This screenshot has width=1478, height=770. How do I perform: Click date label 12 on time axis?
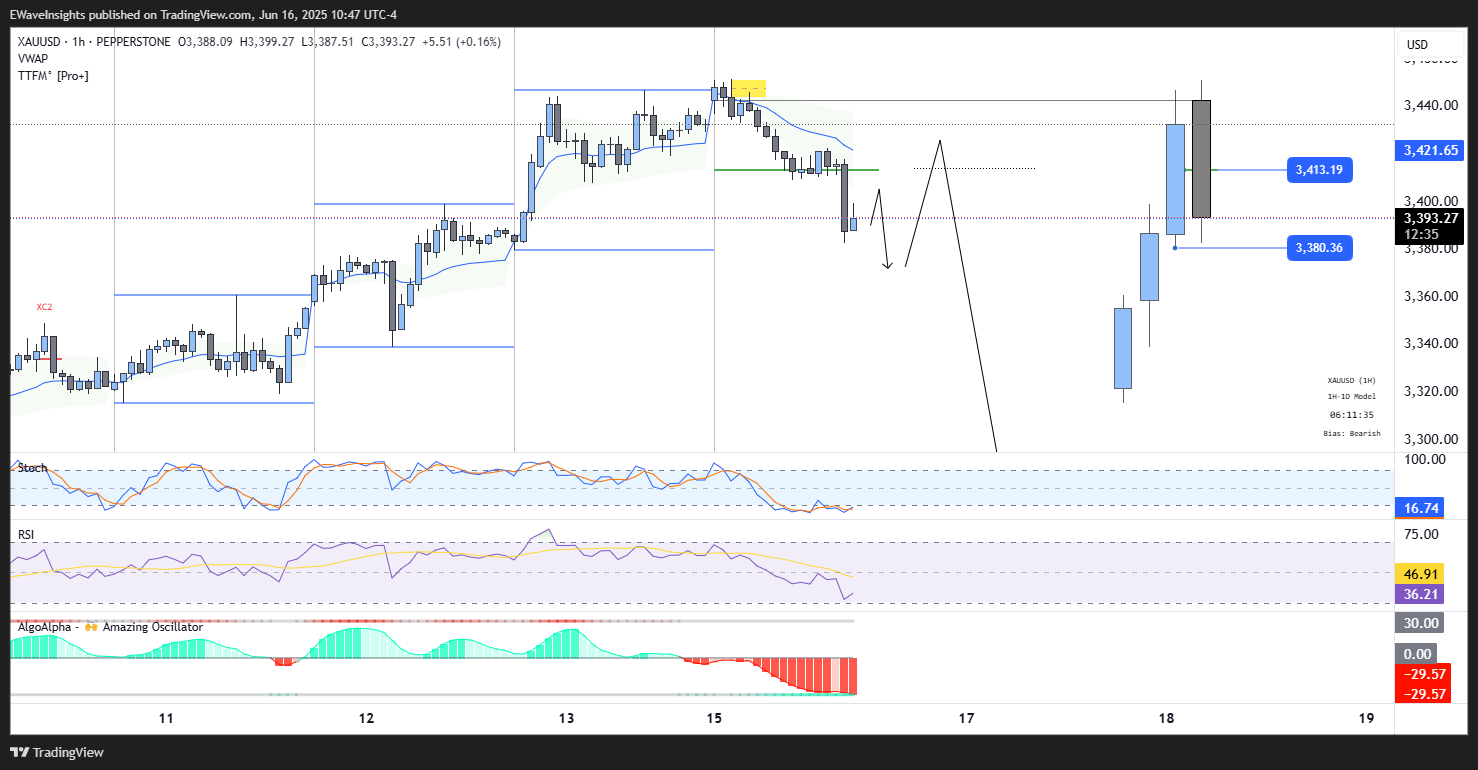point(366,718)
